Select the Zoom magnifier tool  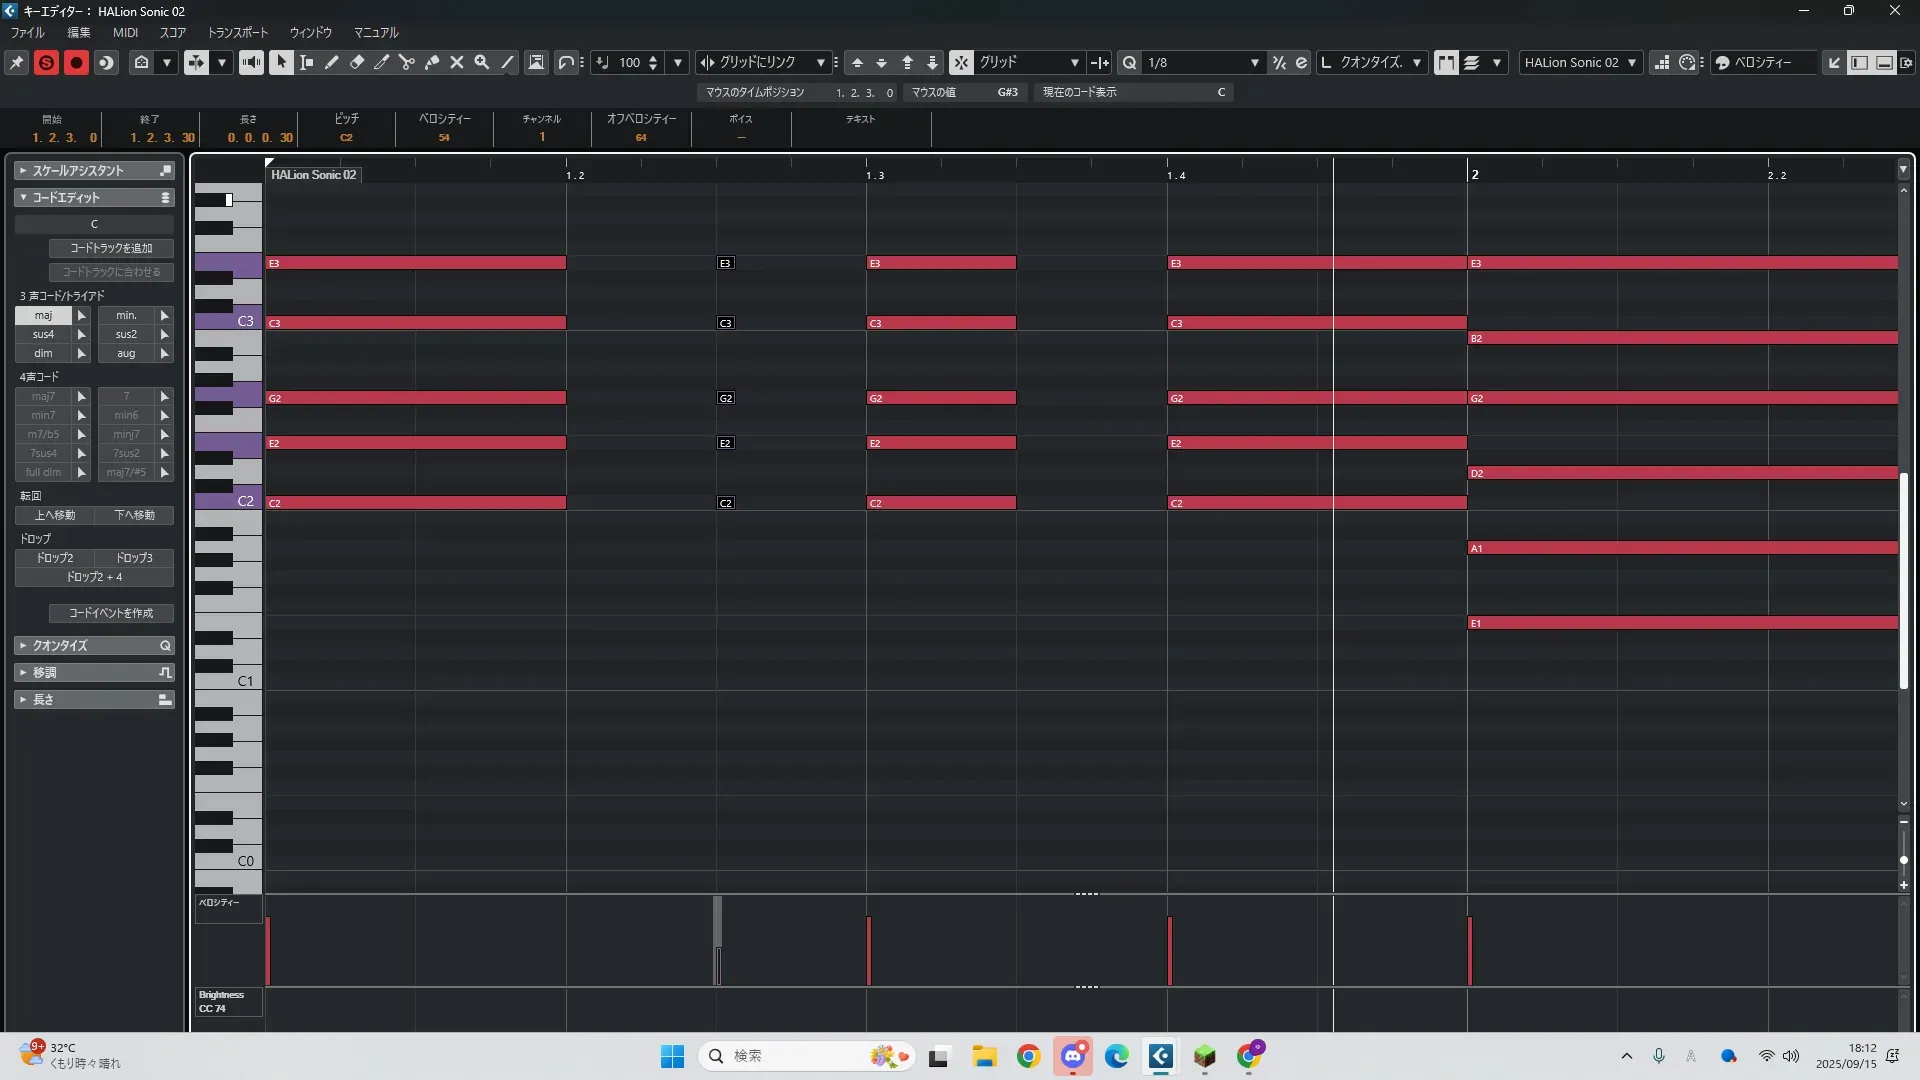[x=482, y=62]
